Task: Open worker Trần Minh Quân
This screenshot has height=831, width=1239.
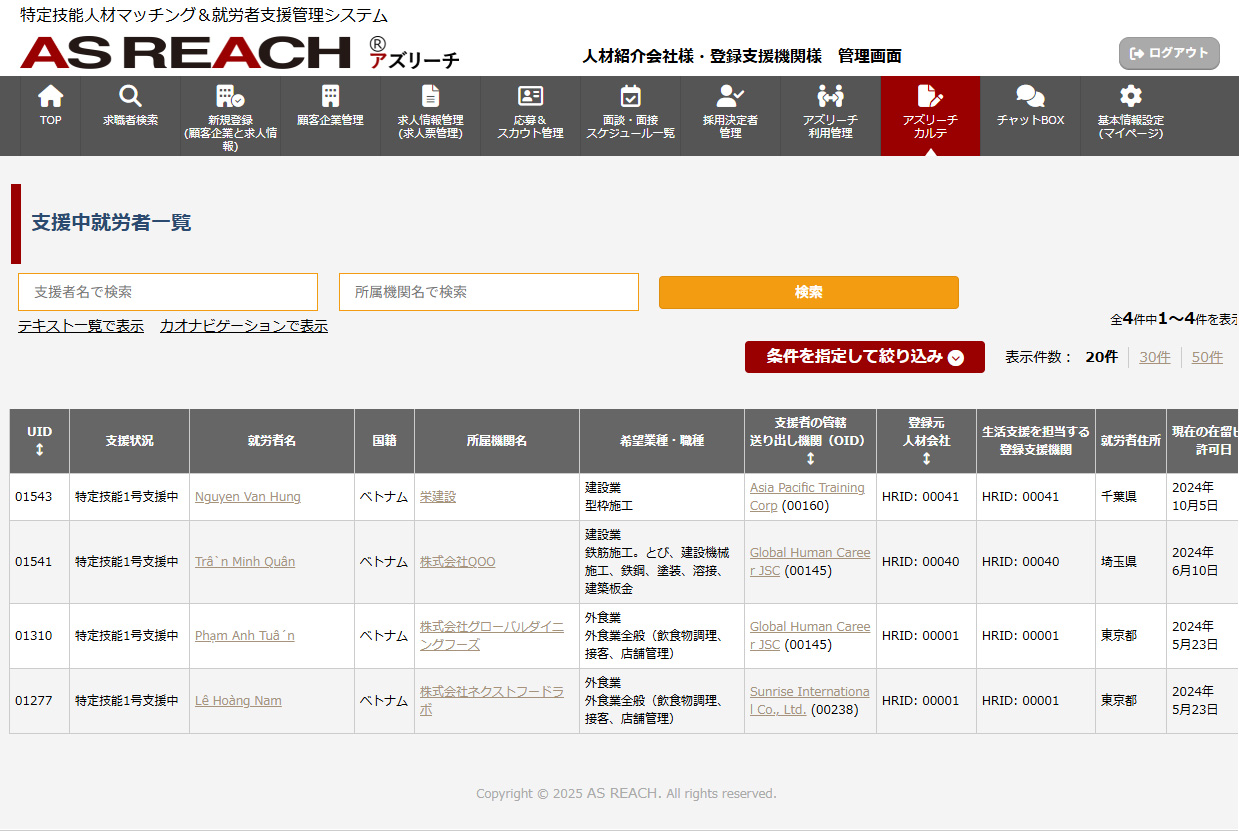Action: pyautogui.click(x=245, y=562)
